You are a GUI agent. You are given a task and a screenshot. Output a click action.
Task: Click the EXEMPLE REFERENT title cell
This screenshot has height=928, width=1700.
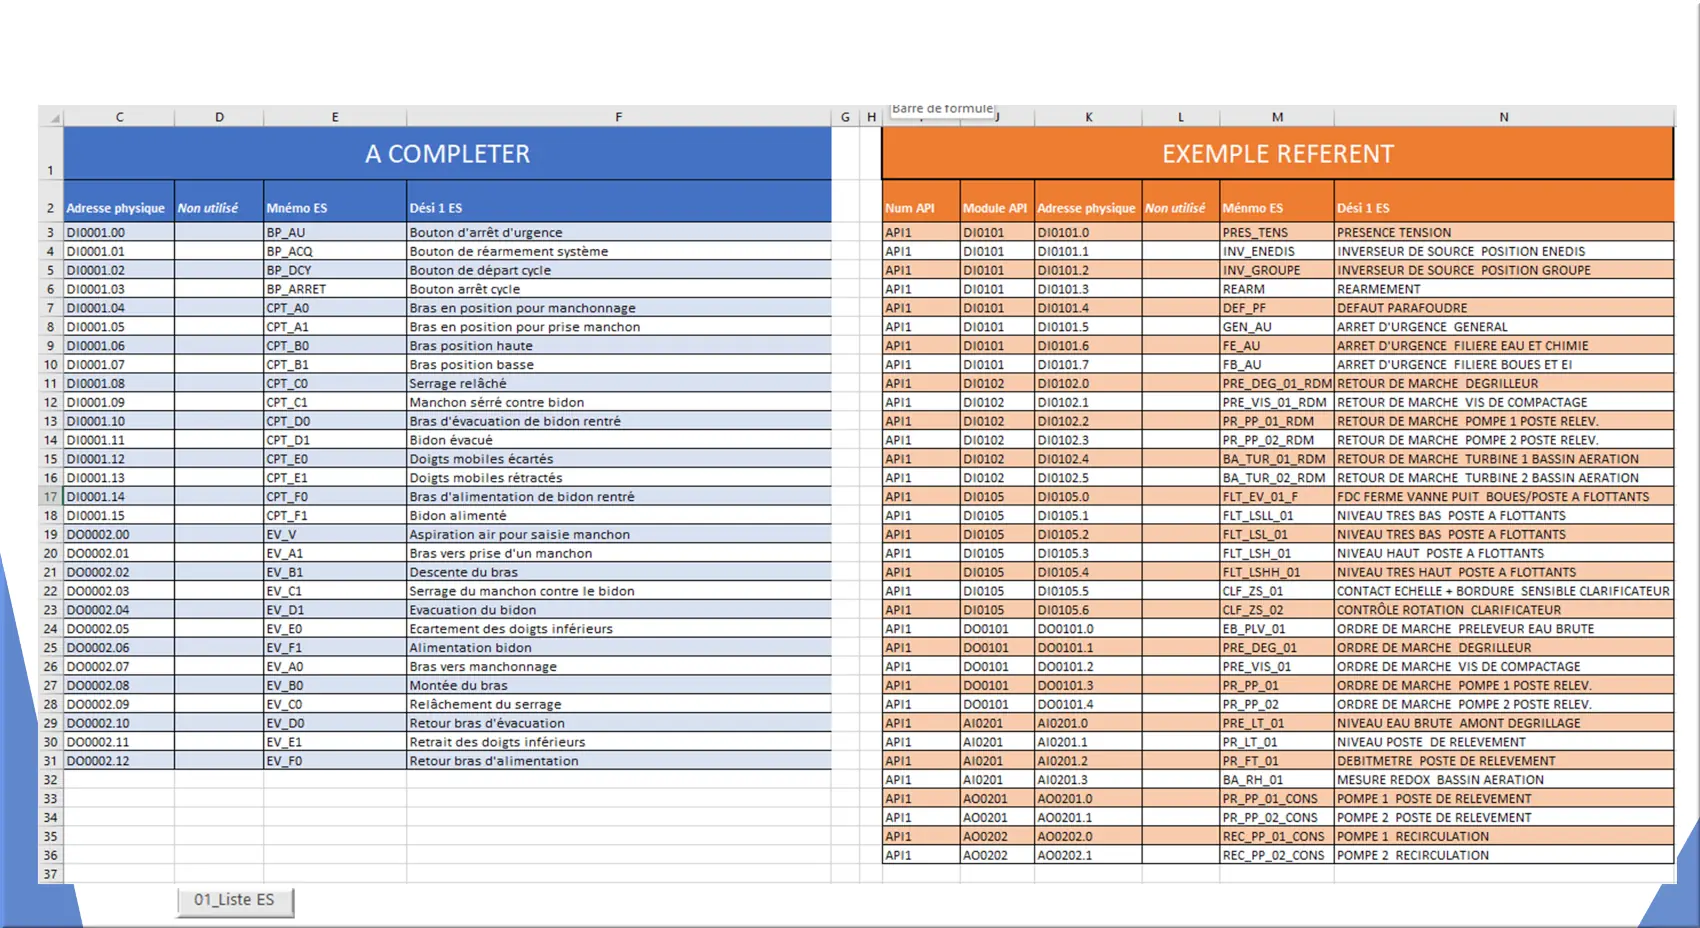click(x=1277, y=154)
